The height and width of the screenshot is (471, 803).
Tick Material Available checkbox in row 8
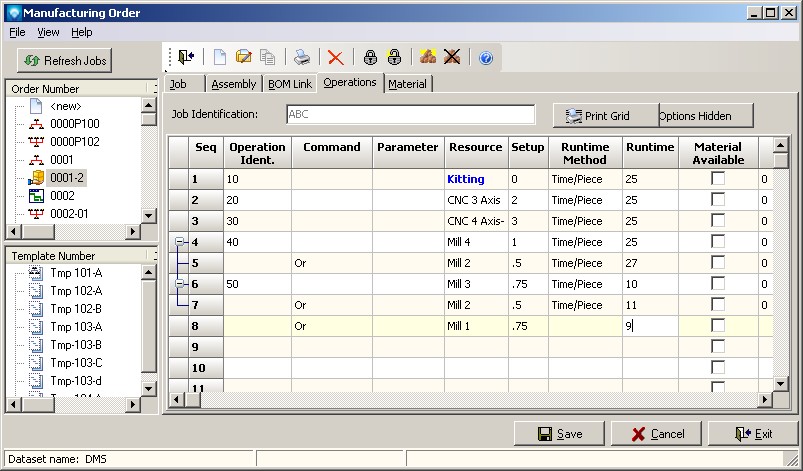click(717, 326)
